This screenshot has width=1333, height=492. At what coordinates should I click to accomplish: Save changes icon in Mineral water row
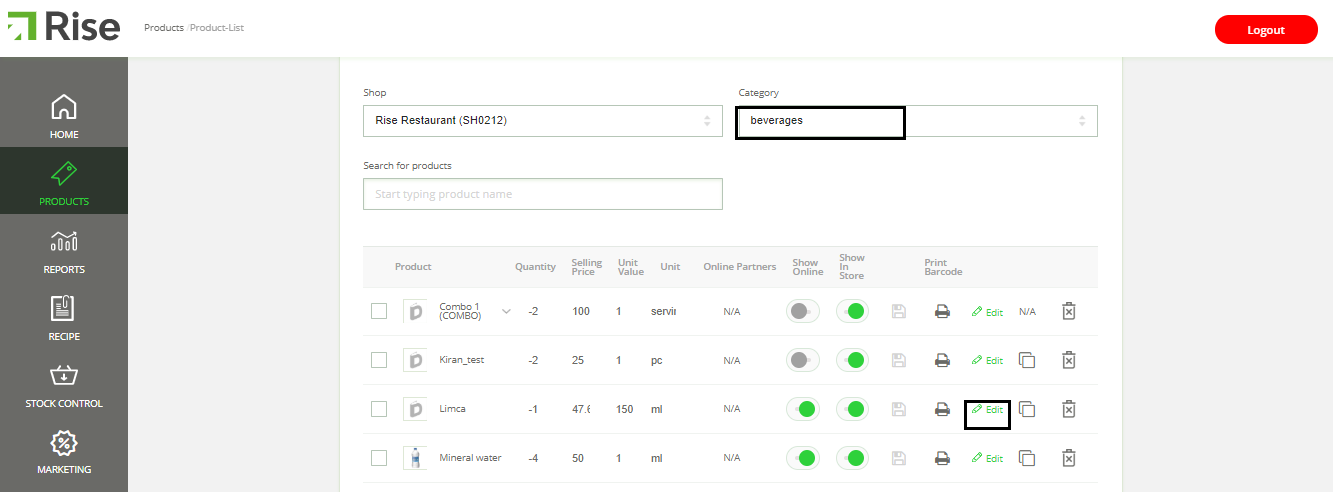click(x=898, y=458)
